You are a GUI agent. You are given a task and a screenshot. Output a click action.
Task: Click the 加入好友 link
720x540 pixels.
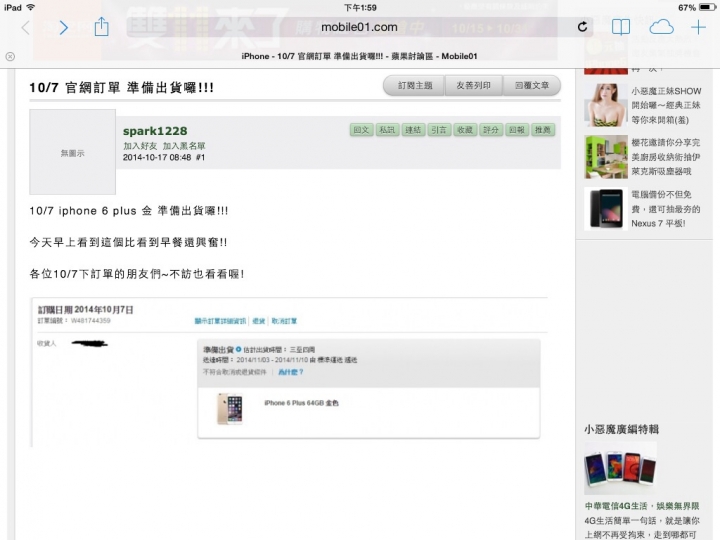pos(140,146)
